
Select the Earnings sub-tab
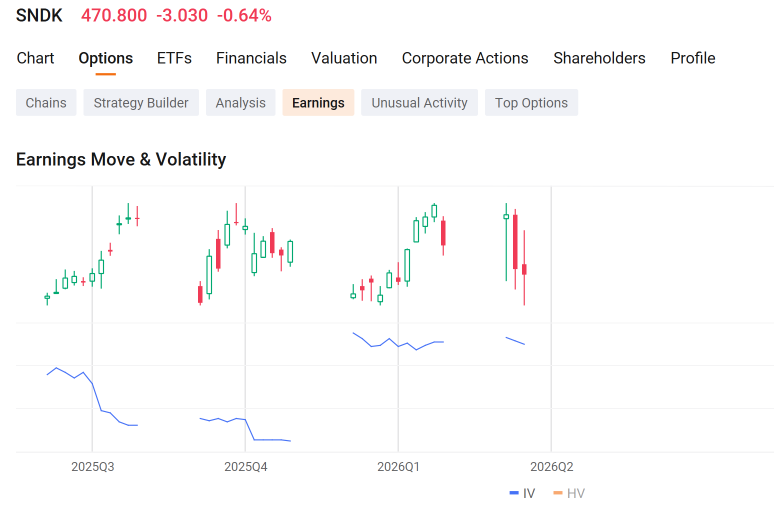(x=318, y=103)
